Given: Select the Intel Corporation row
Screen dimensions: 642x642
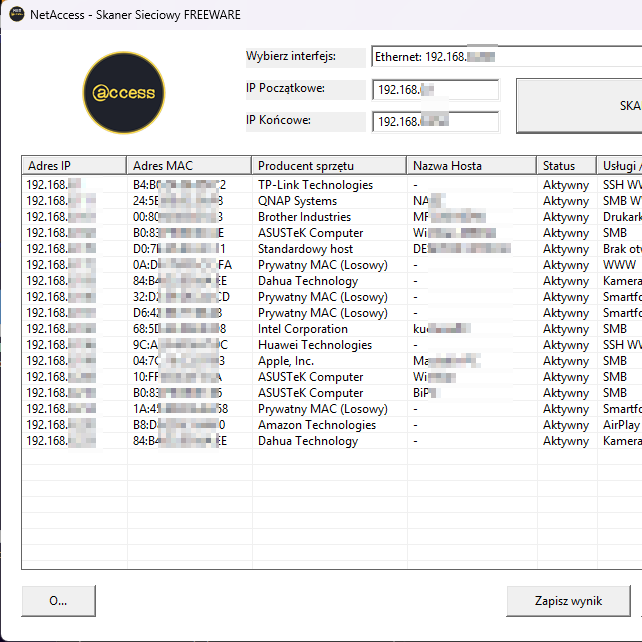Looking at the screenshot, I should point(332,328).
